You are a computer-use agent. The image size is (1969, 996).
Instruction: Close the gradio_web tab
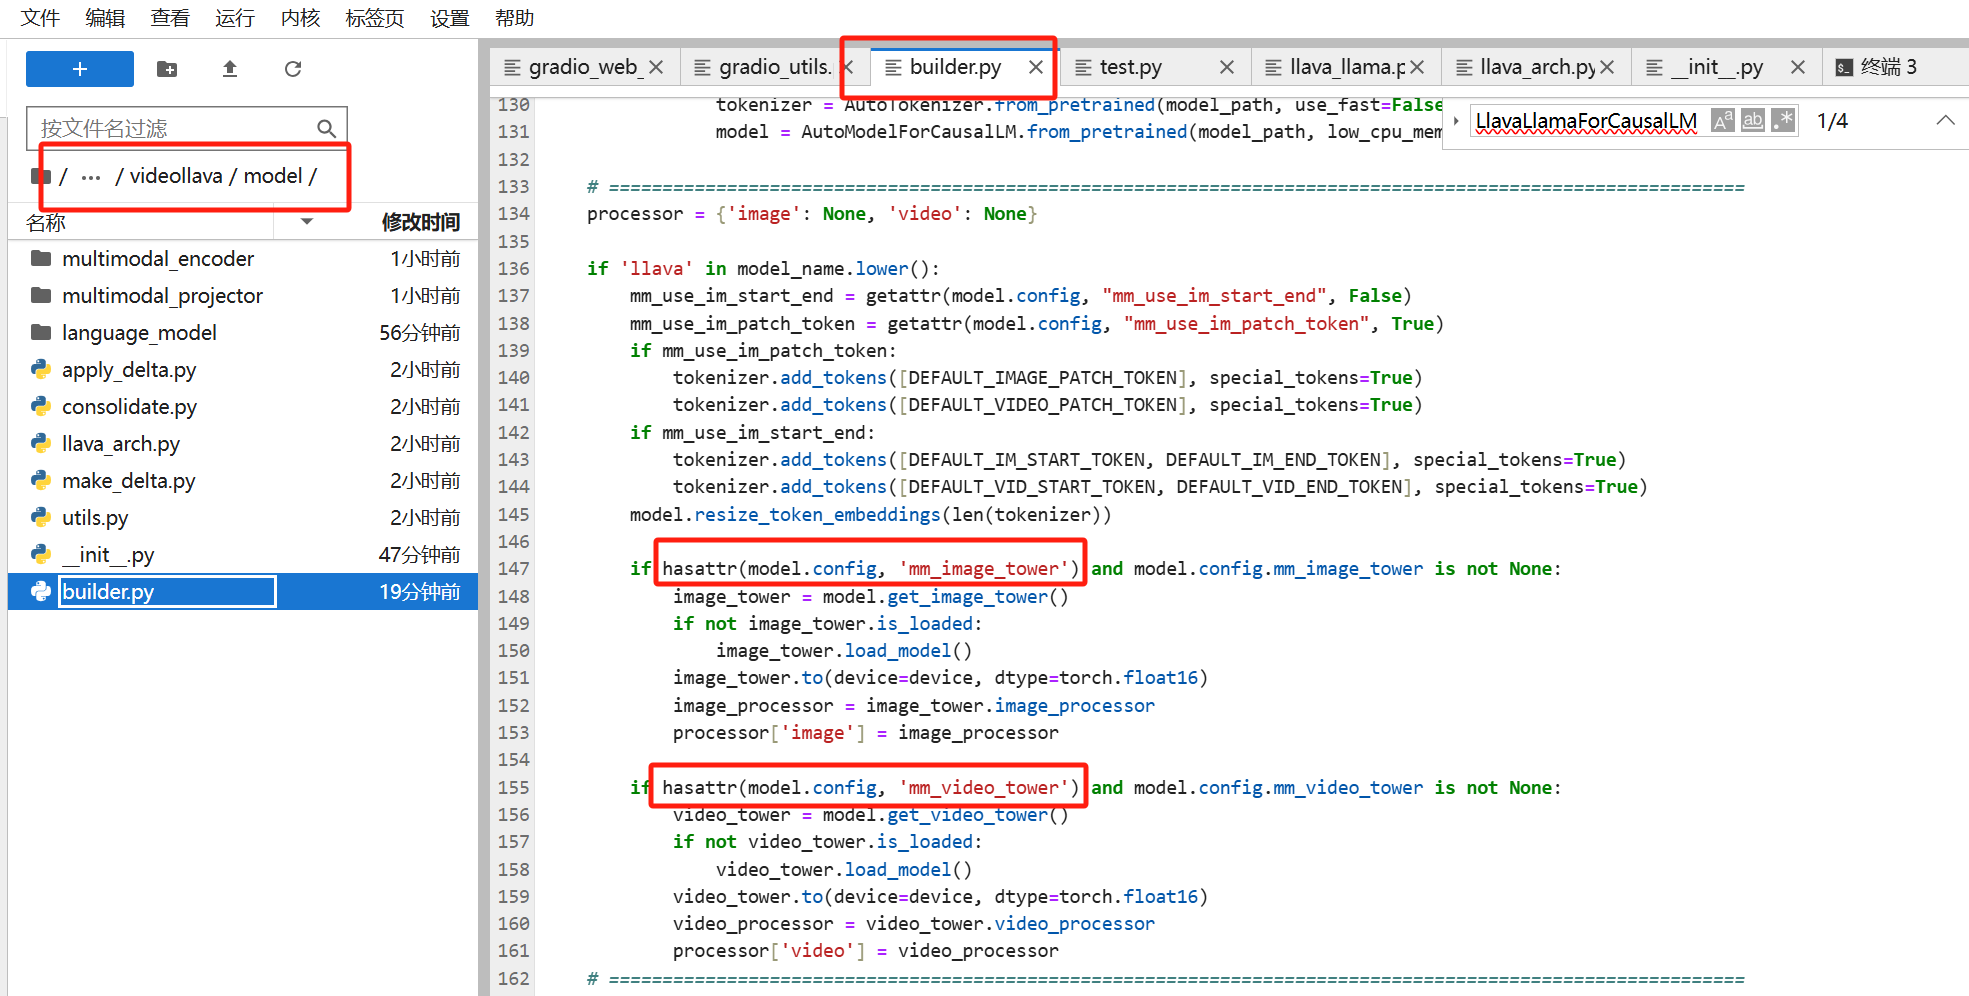(656, 67)
